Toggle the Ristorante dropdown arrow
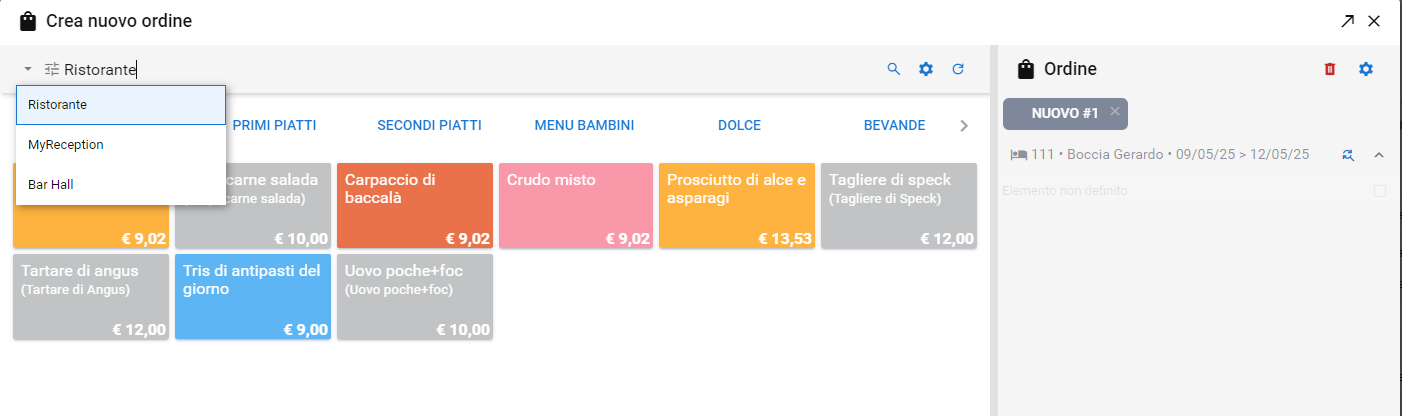 [x=28, y=69]
